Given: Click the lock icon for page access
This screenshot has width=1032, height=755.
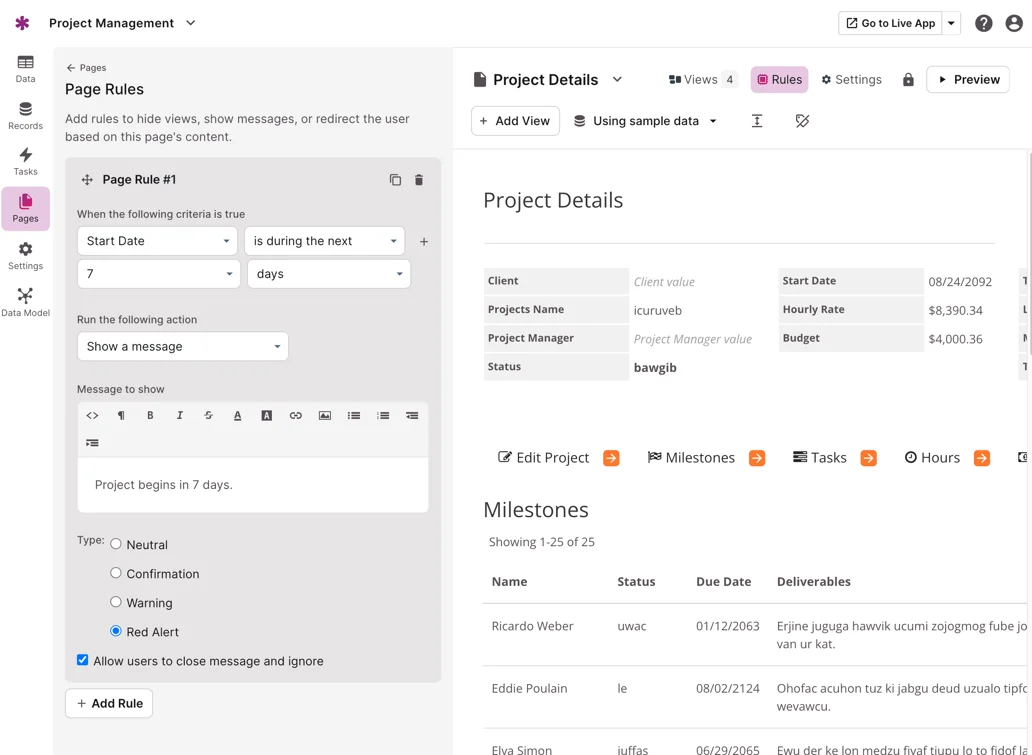Looking at the screenshot, I should 908,80.
